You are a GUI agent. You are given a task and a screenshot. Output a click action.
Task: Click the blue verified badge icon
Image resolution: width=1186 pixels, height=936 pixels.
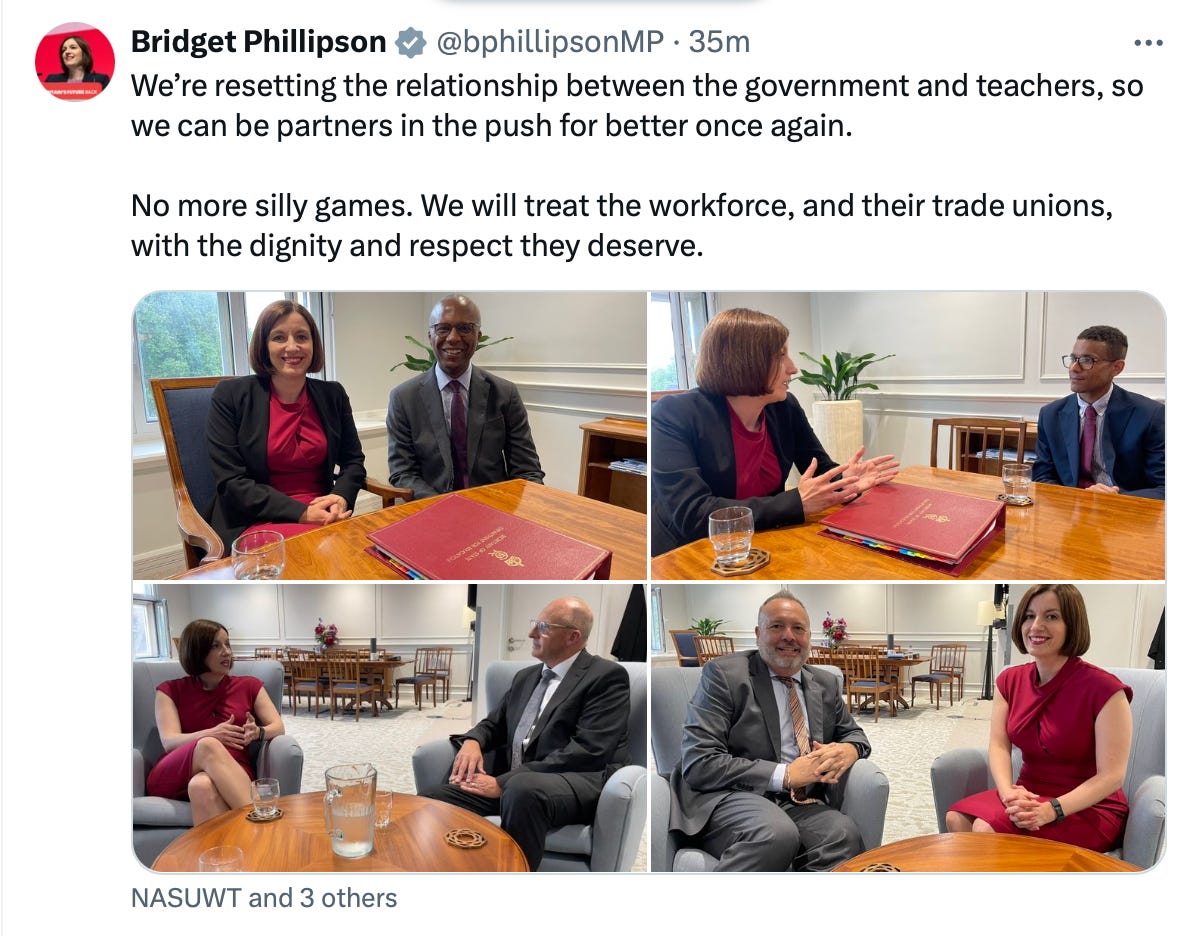pyautogui.click(x=411, y=42)
